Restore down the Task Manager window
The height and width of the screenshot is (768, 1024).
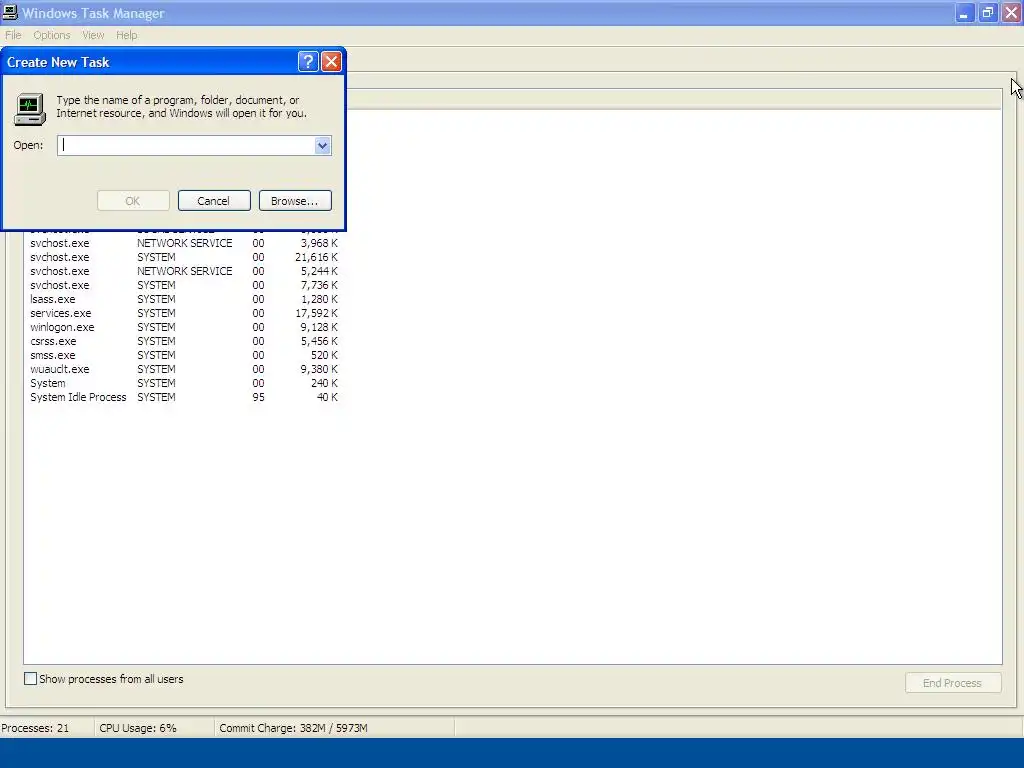[987, 13]
